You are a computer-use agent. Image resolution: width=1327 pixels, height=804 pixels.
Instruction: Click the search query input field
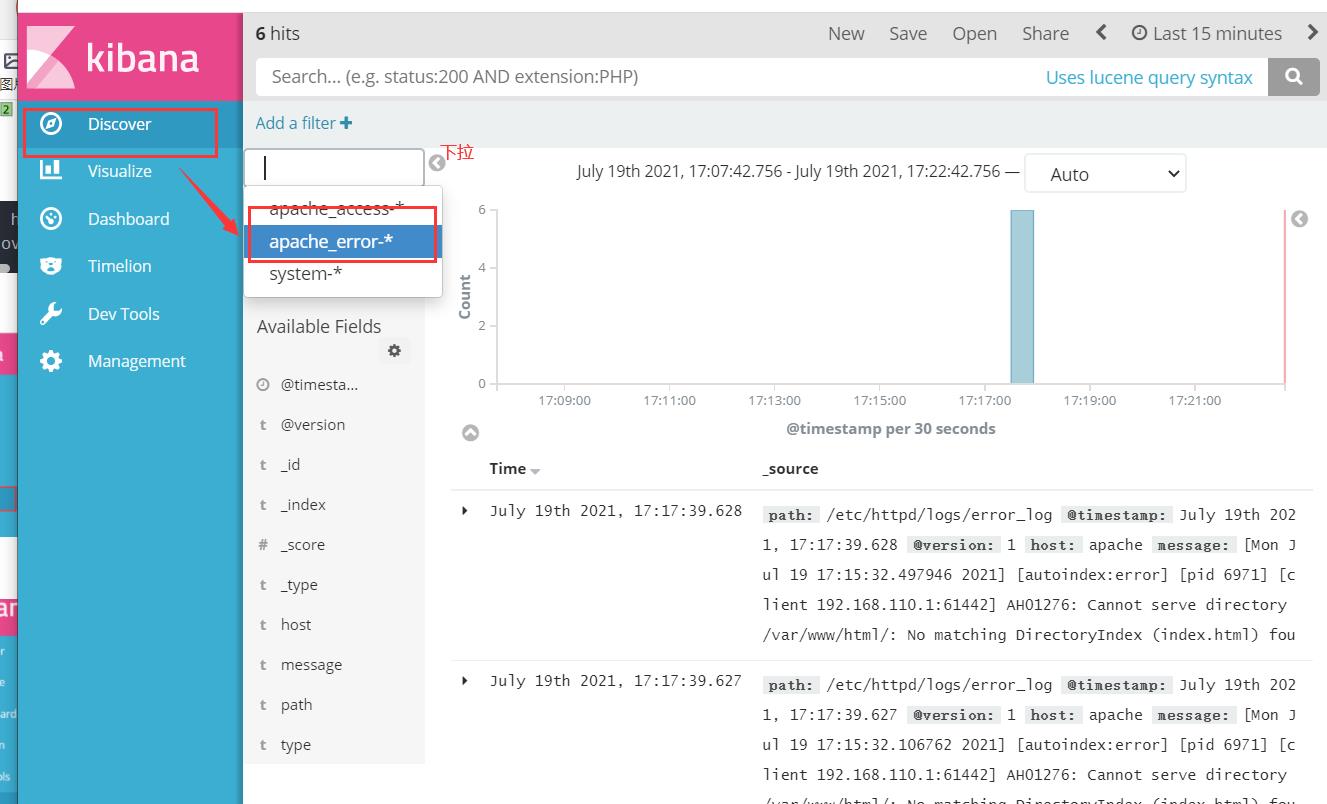[x=650, y=76]
